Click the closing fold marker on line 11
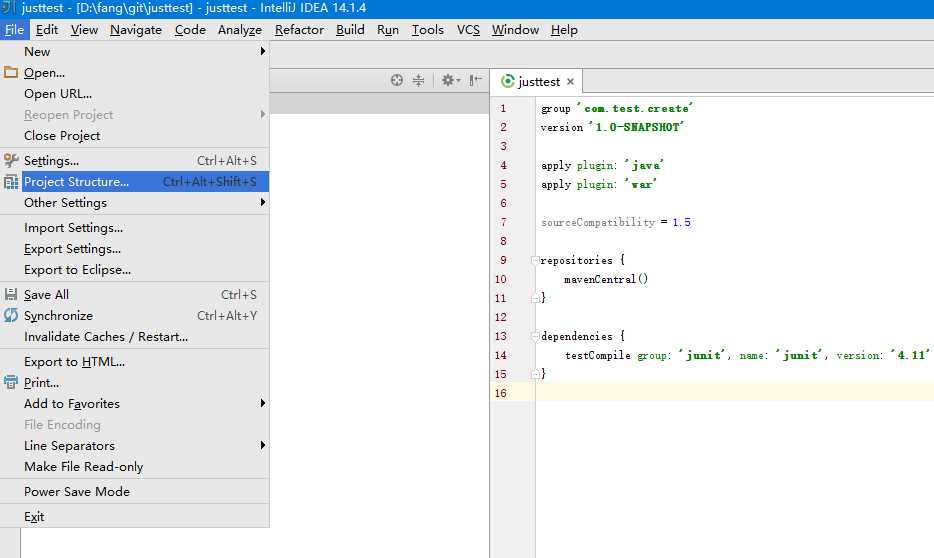The width and height of the screenshot is (934, 558). click(x=535, y=298)
